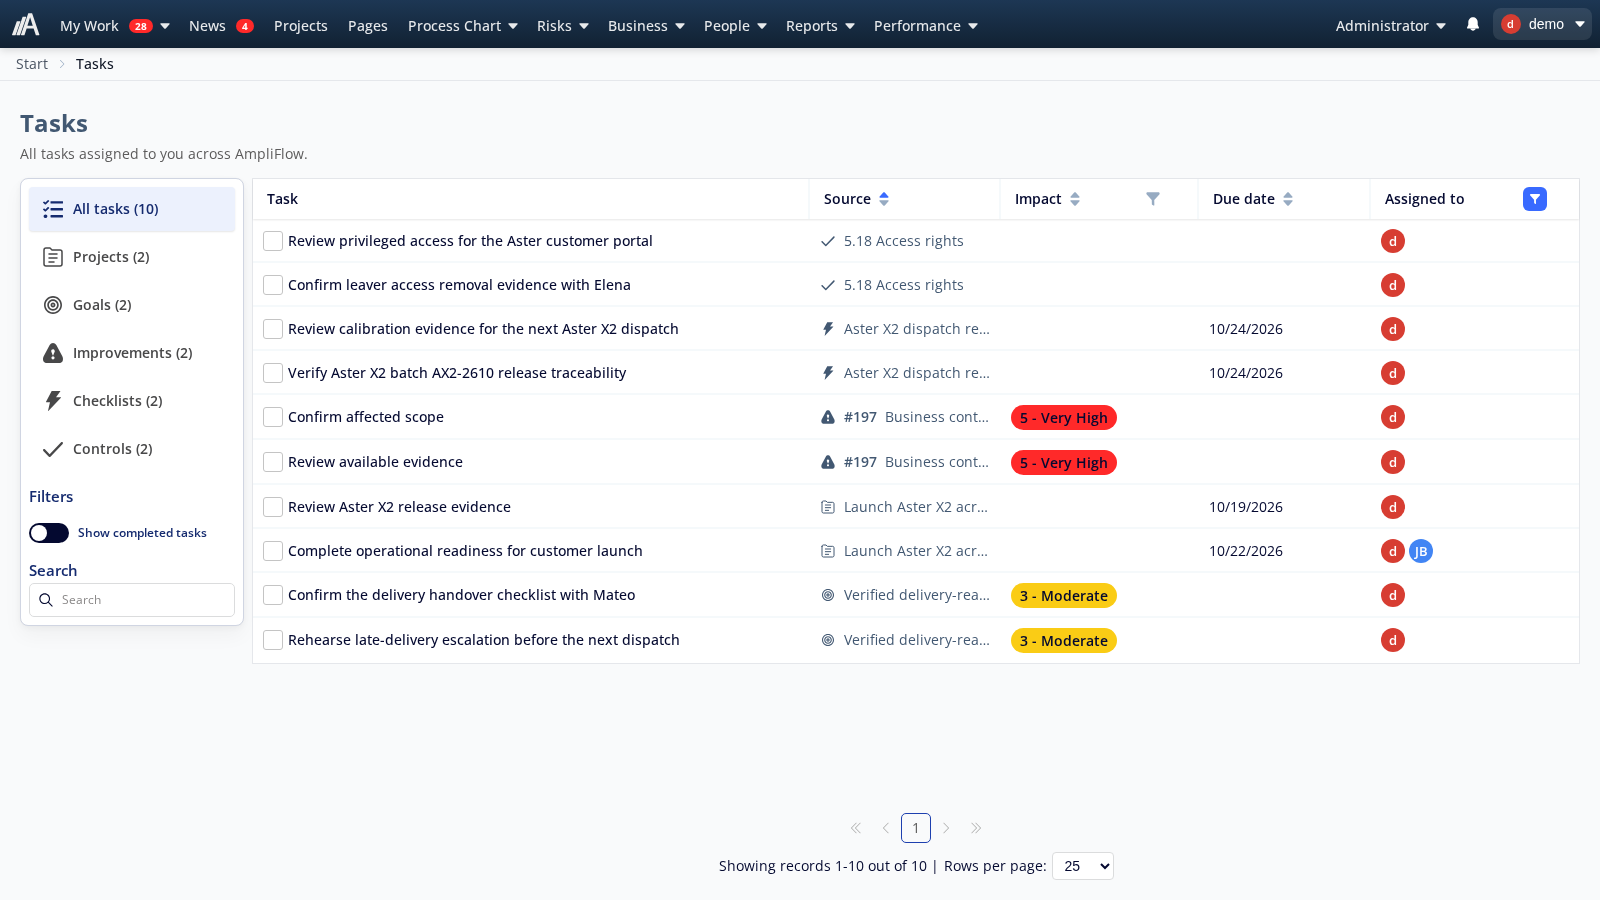Open page 1 pagination button
Viewport: 1600px width, 900px height.
point(916,828)
